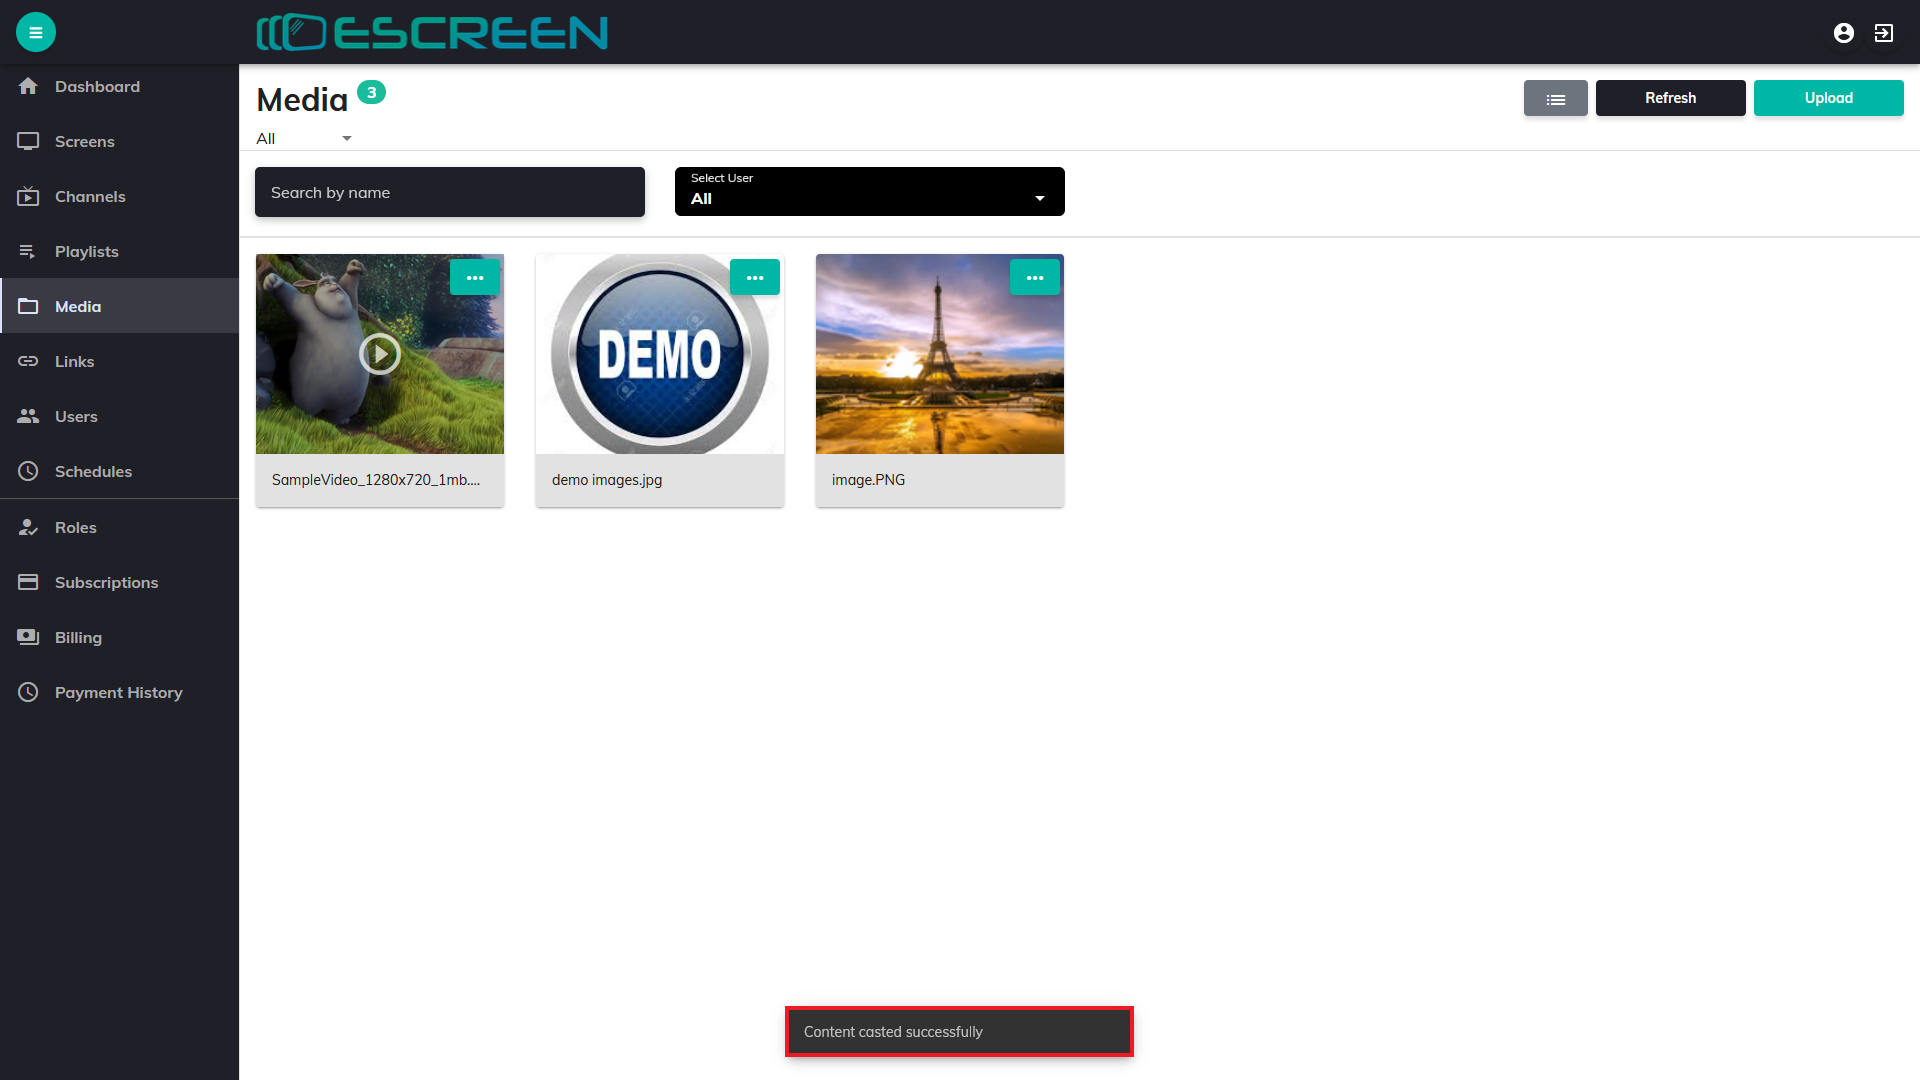
Task: Open the Playlists section
Action: tap(87, 252)
